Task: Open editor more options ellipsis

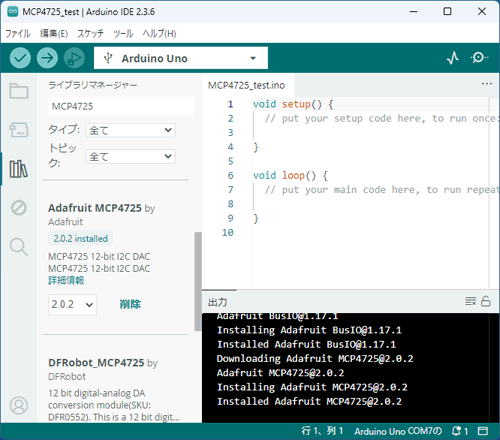Action: click(487, 84)
